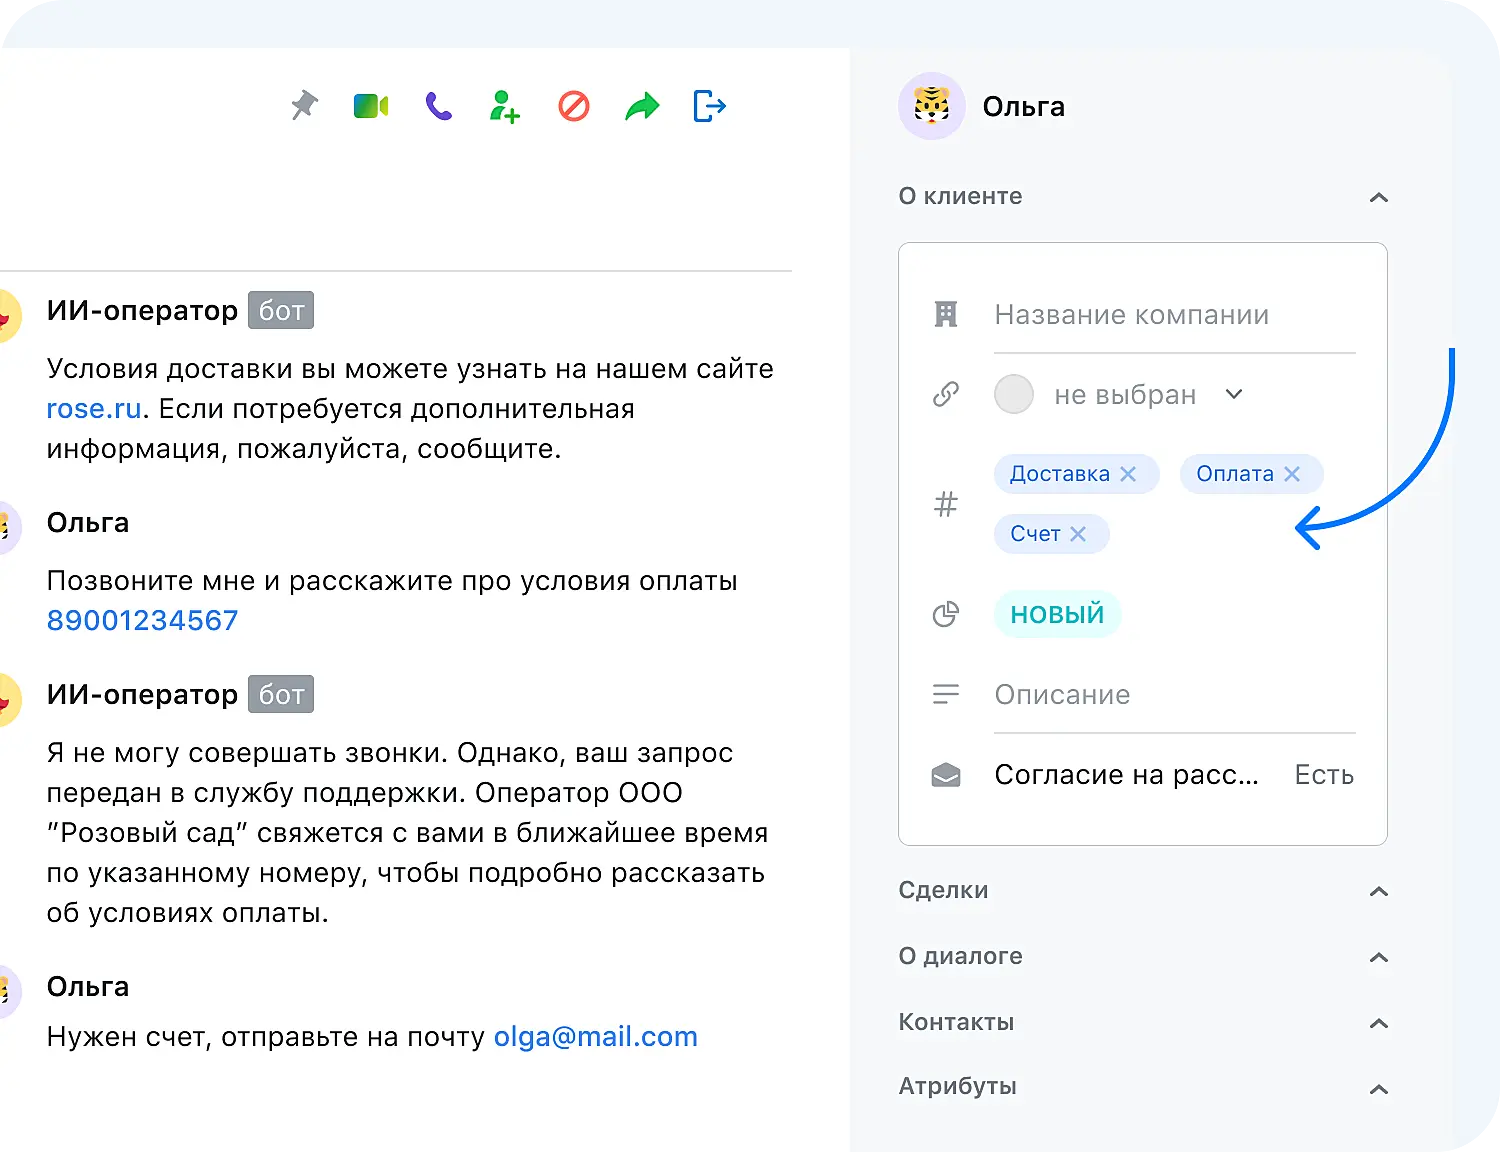Open the rose.ru link
This screenshot has height=1152, width=1500.
pyautogui.click(x=93, y=408)
